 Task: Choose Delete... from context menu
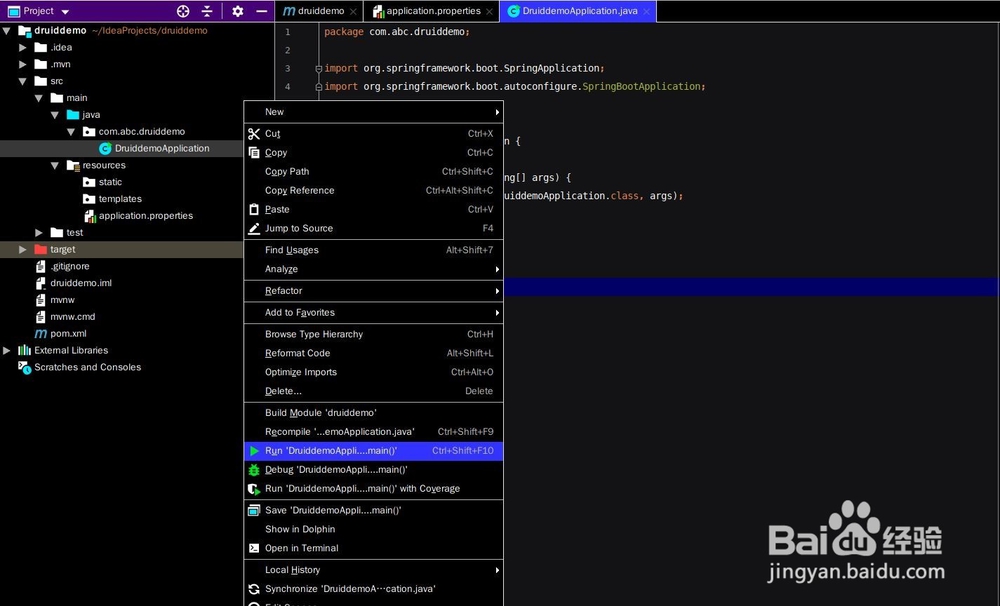click(374, 391)
